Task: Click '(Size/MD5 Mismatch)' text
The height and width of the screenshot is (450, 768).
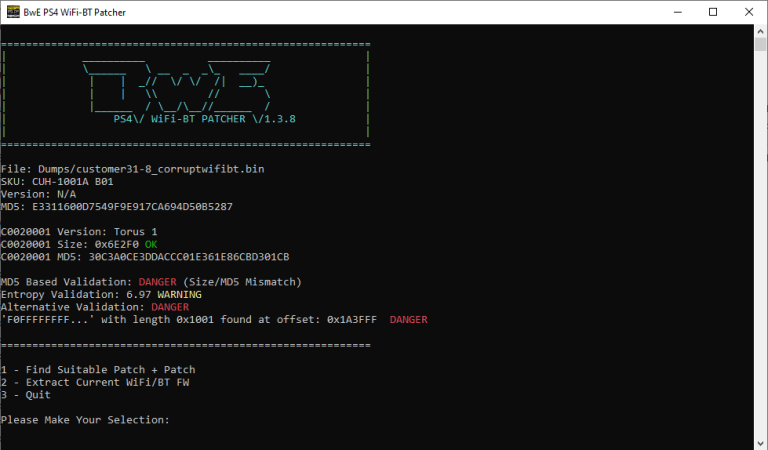Action: pyautogui.click(x=242, y=282)
